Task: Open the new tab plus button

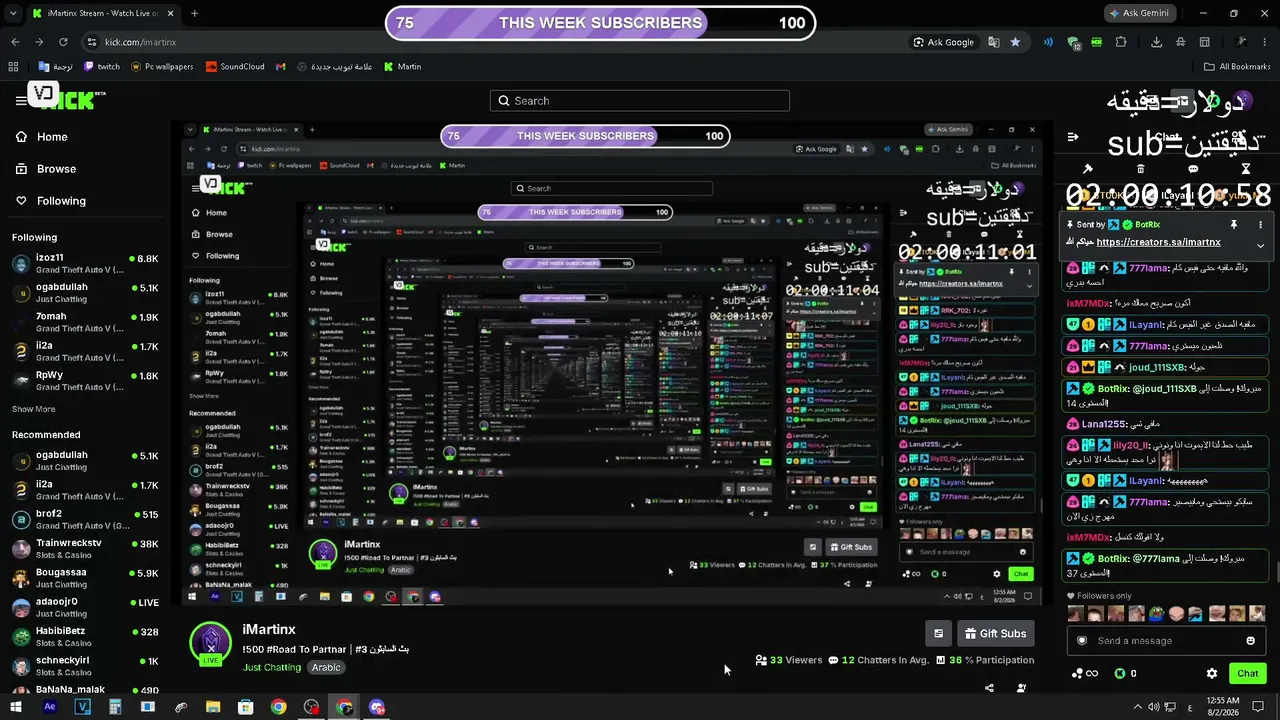Action: click(194, 13)
